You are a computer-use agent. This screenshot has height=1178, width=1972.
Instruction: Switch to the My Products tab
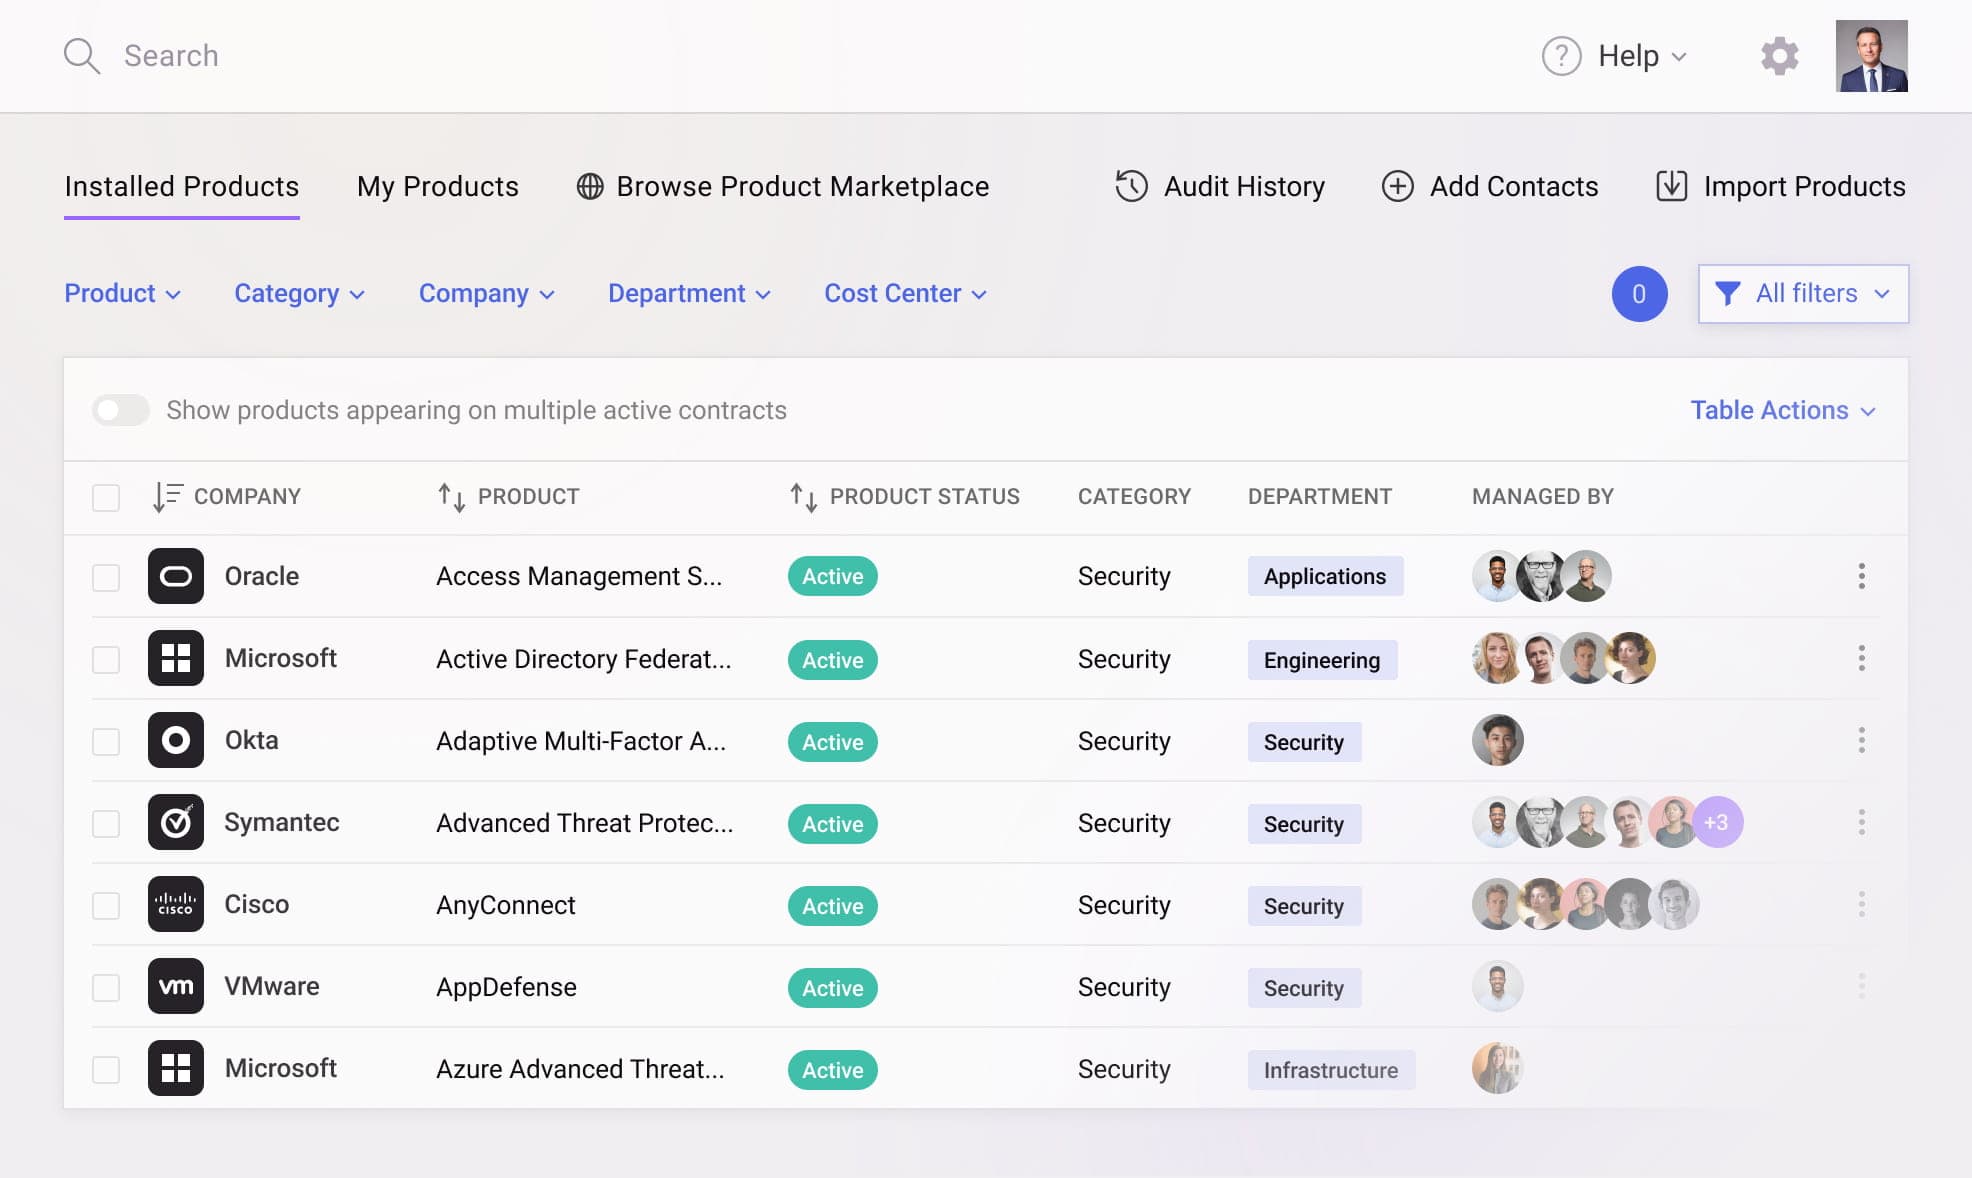438,186
